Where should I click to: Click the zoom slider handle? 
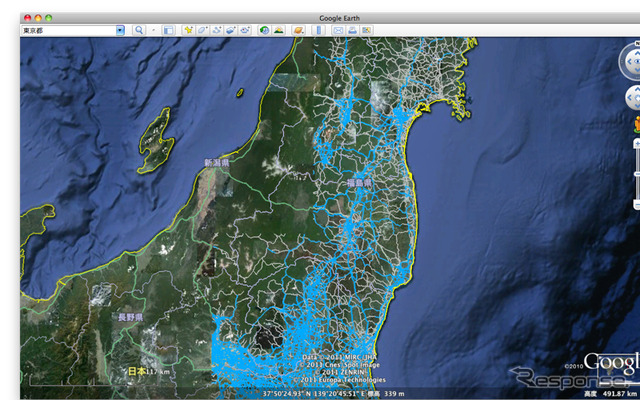(637, 174)
